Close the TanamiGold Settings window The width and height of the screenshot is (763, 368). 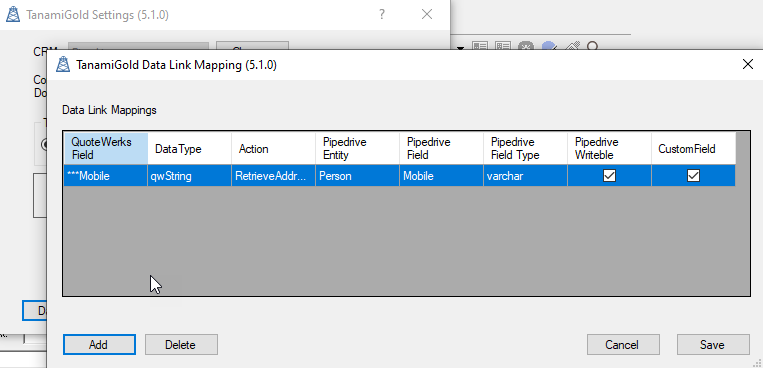point(427,15)
